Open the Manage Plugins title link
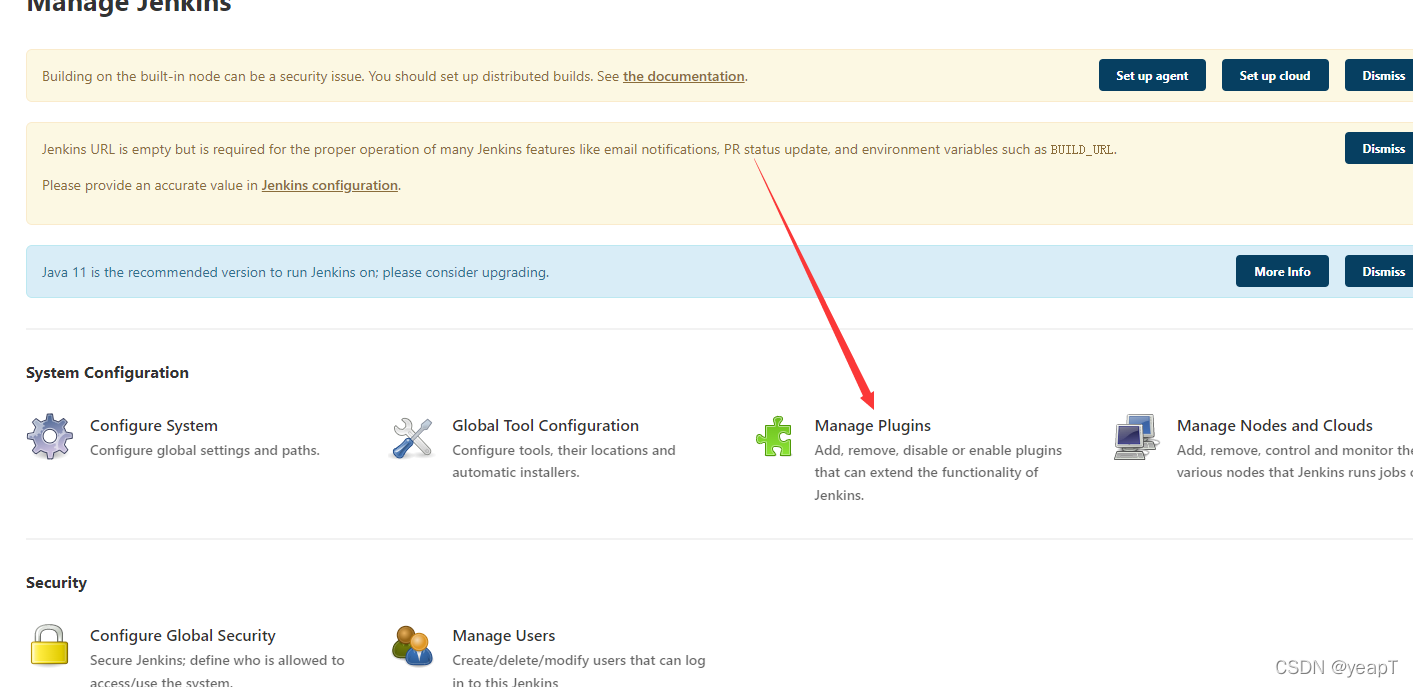This screenshot has width=1413, height=687. click(873, 425)
